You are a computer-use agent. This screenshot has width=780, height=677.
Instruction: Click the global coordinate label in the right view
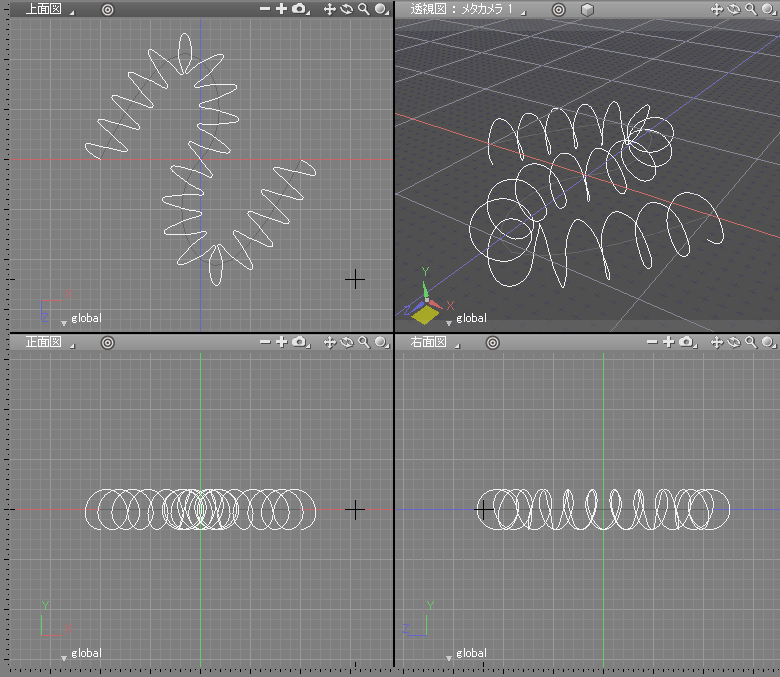471,653
